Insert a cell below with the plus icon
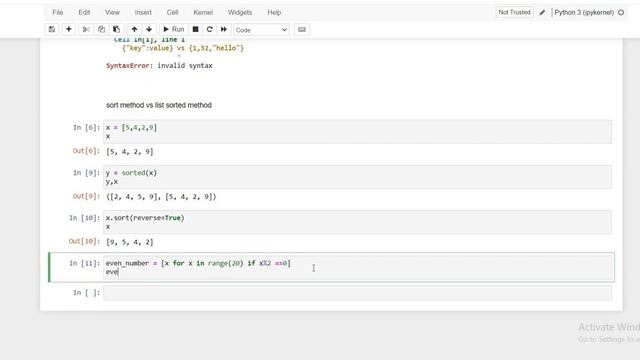This screenshot has height=360, width=640. point(69,29)
